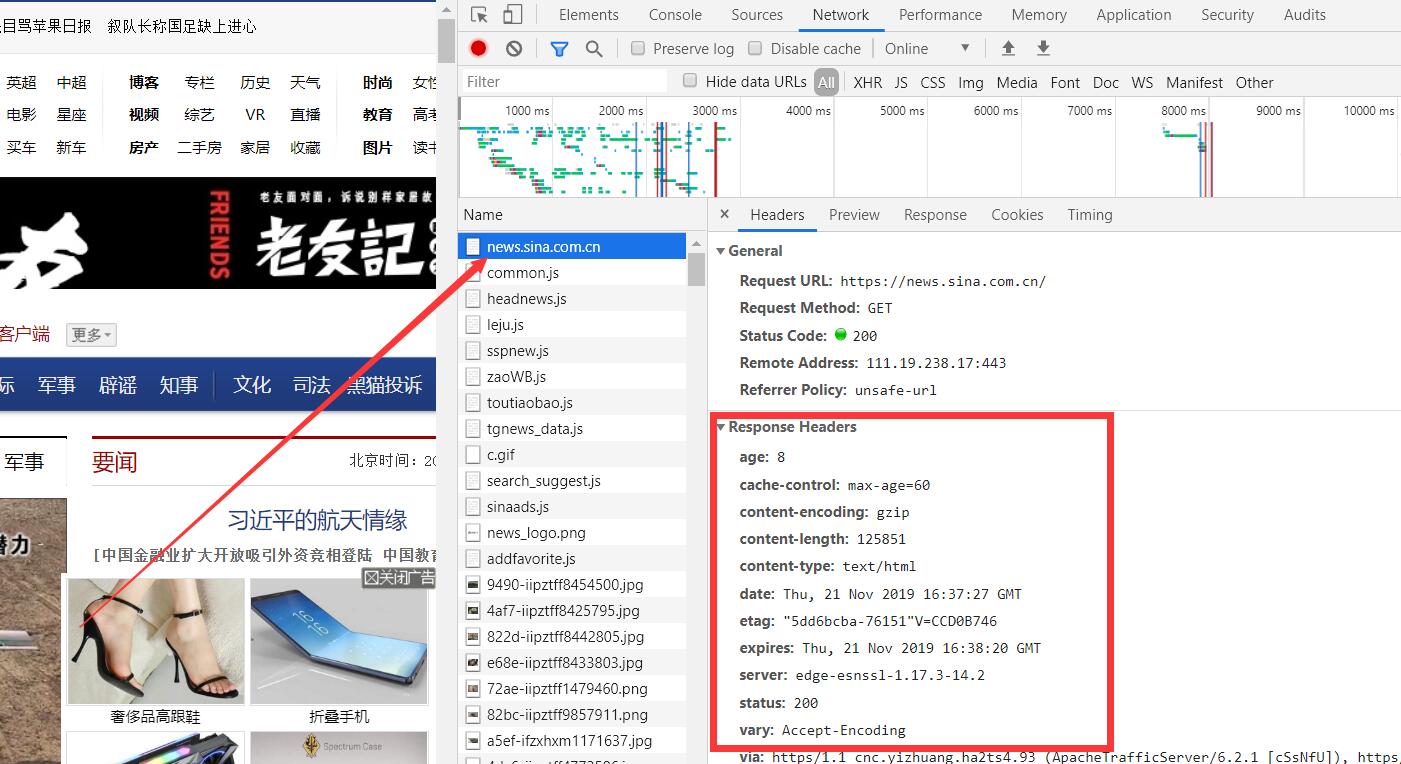Export HAR file download arrow icon
The height and width of the screenshot is (764, 1401).
tap(1043, 48)
